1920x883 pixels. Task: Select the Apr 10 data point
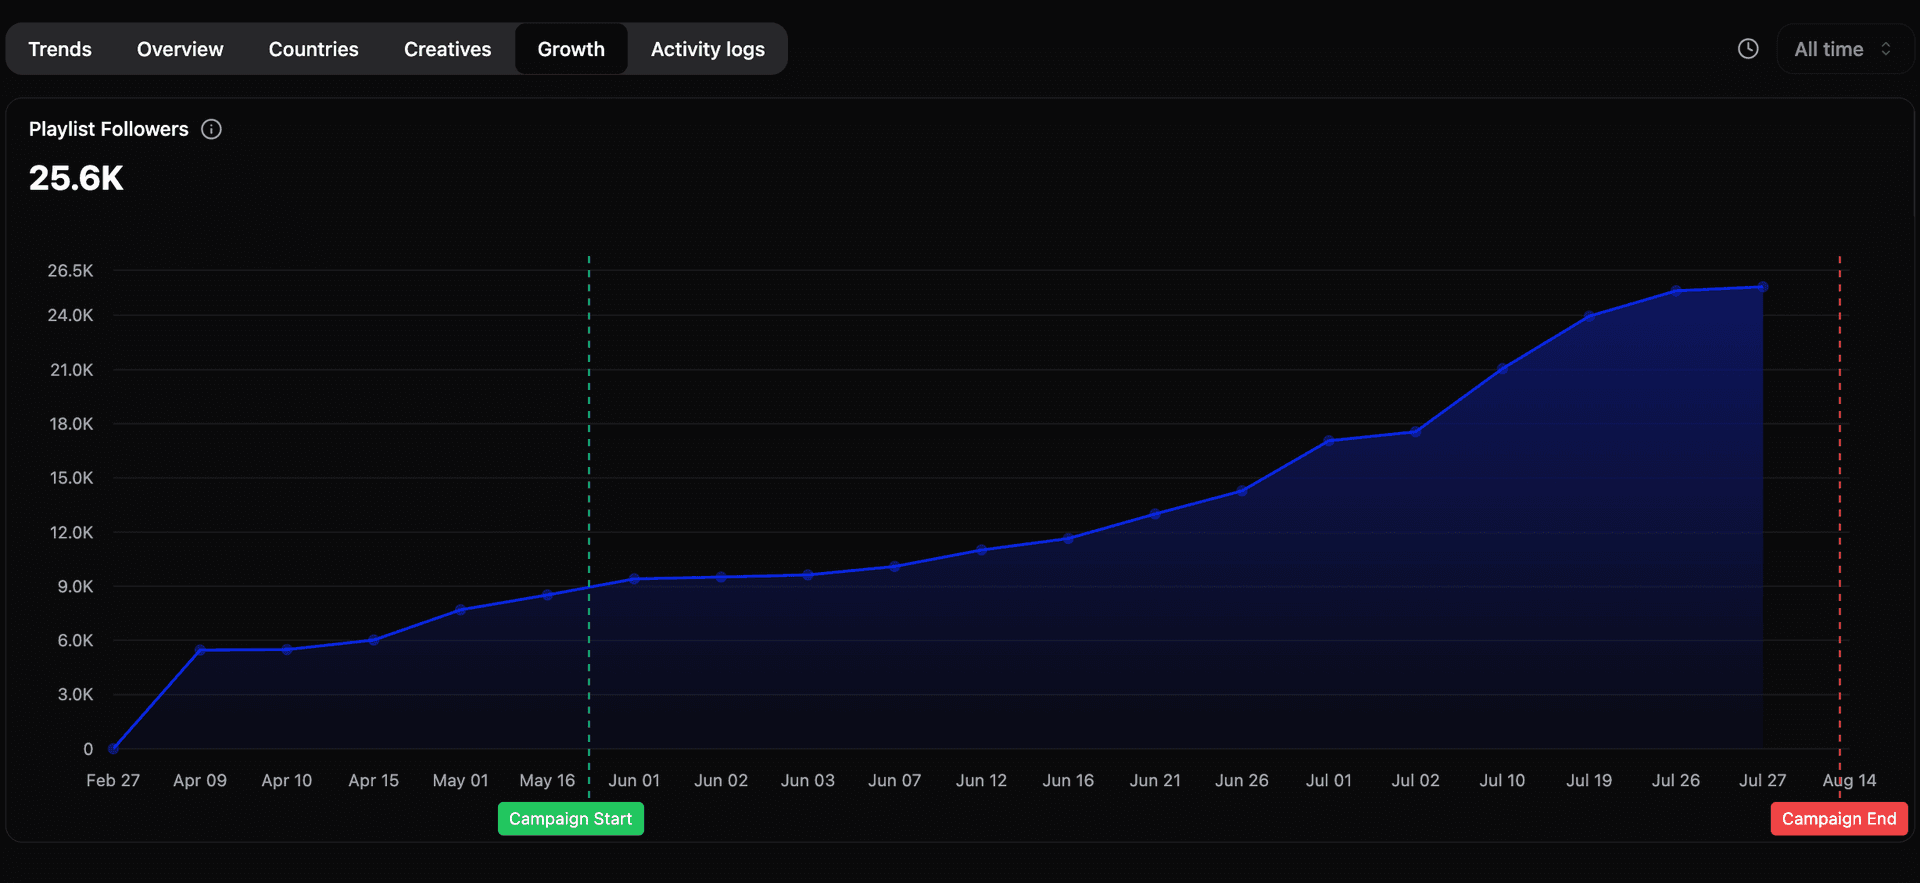pyautogui.click(x=287, y=650)
